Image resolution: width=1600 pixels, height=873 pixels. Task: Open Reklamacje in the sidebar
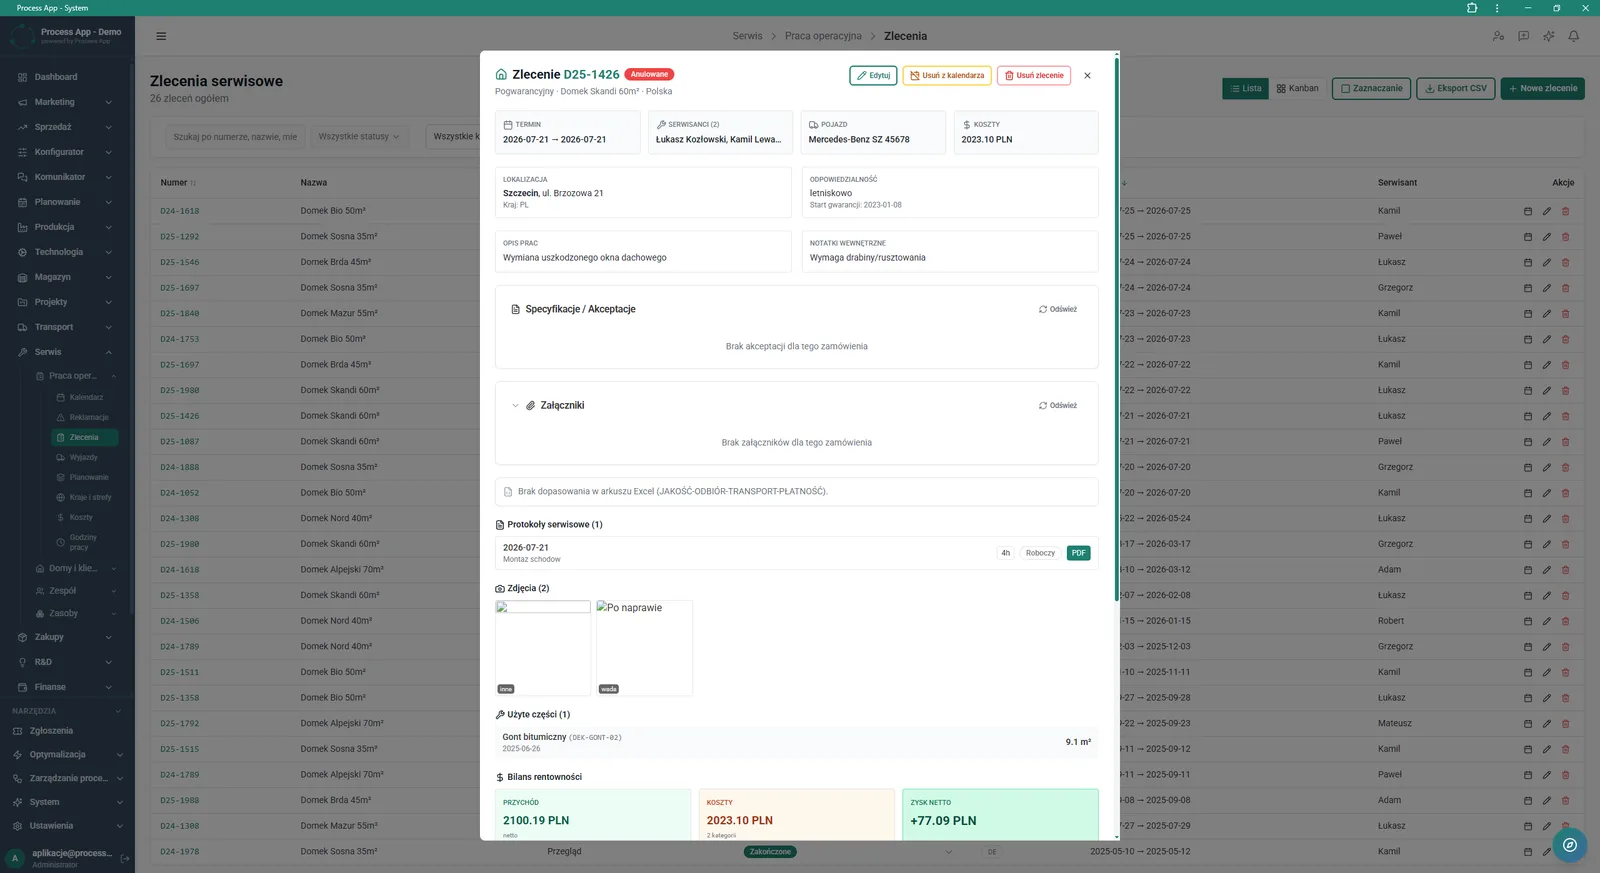click(85, 417)
